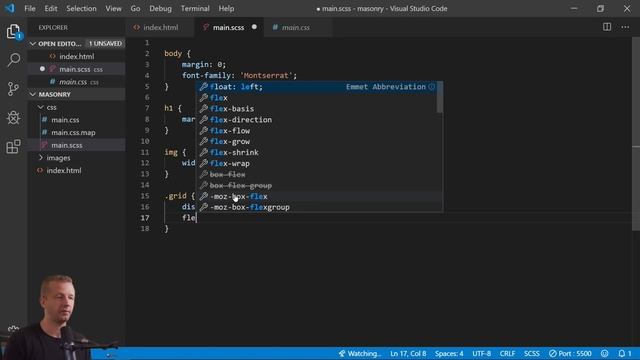Click Ln 17, Col 8 to go to line
This screenshot has height=360, width=640.
[x=408, y=353]
